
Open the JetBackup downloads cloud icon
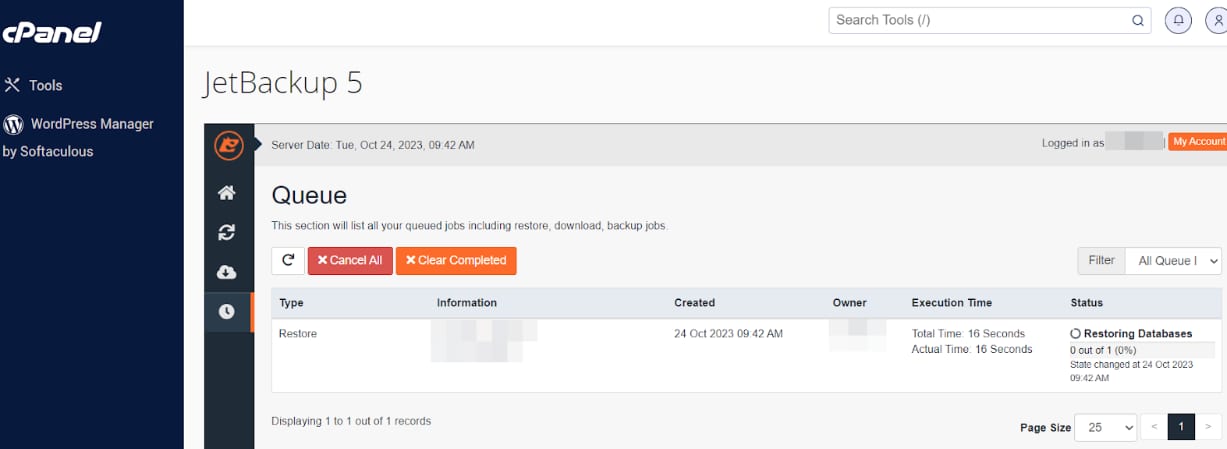point(227,272)
